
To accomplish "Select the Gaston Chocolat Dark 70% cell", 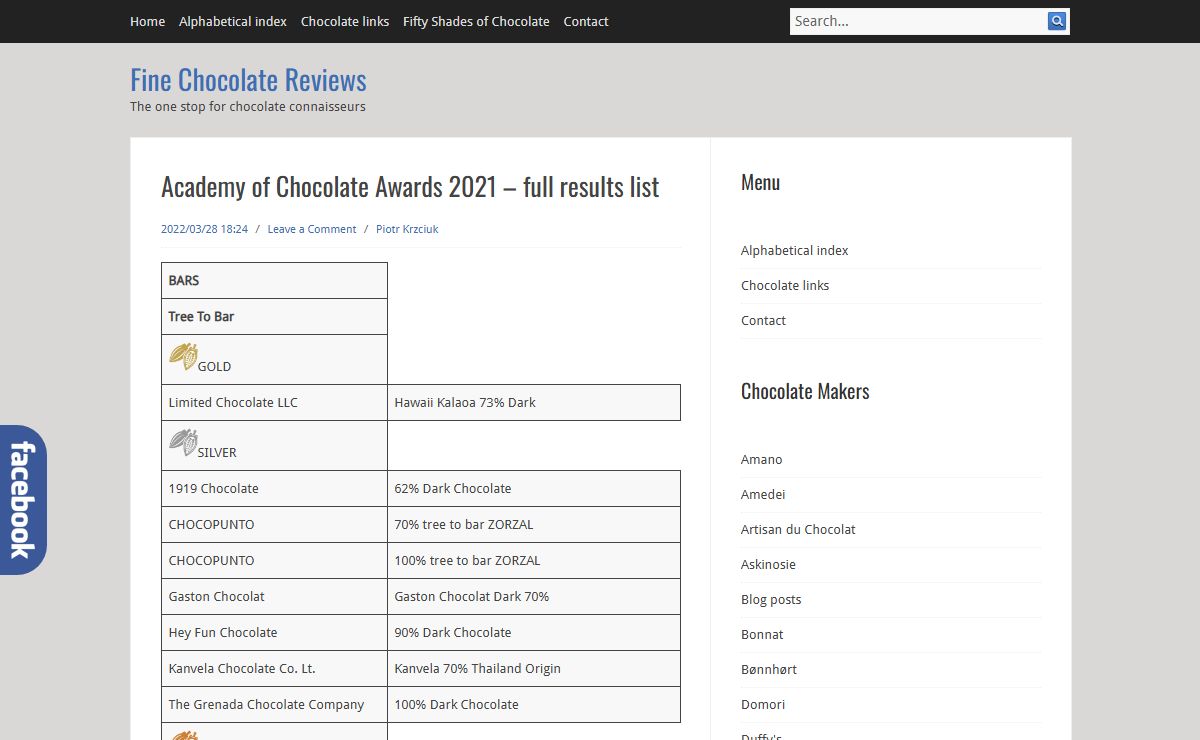I will (x=534, y=597).
